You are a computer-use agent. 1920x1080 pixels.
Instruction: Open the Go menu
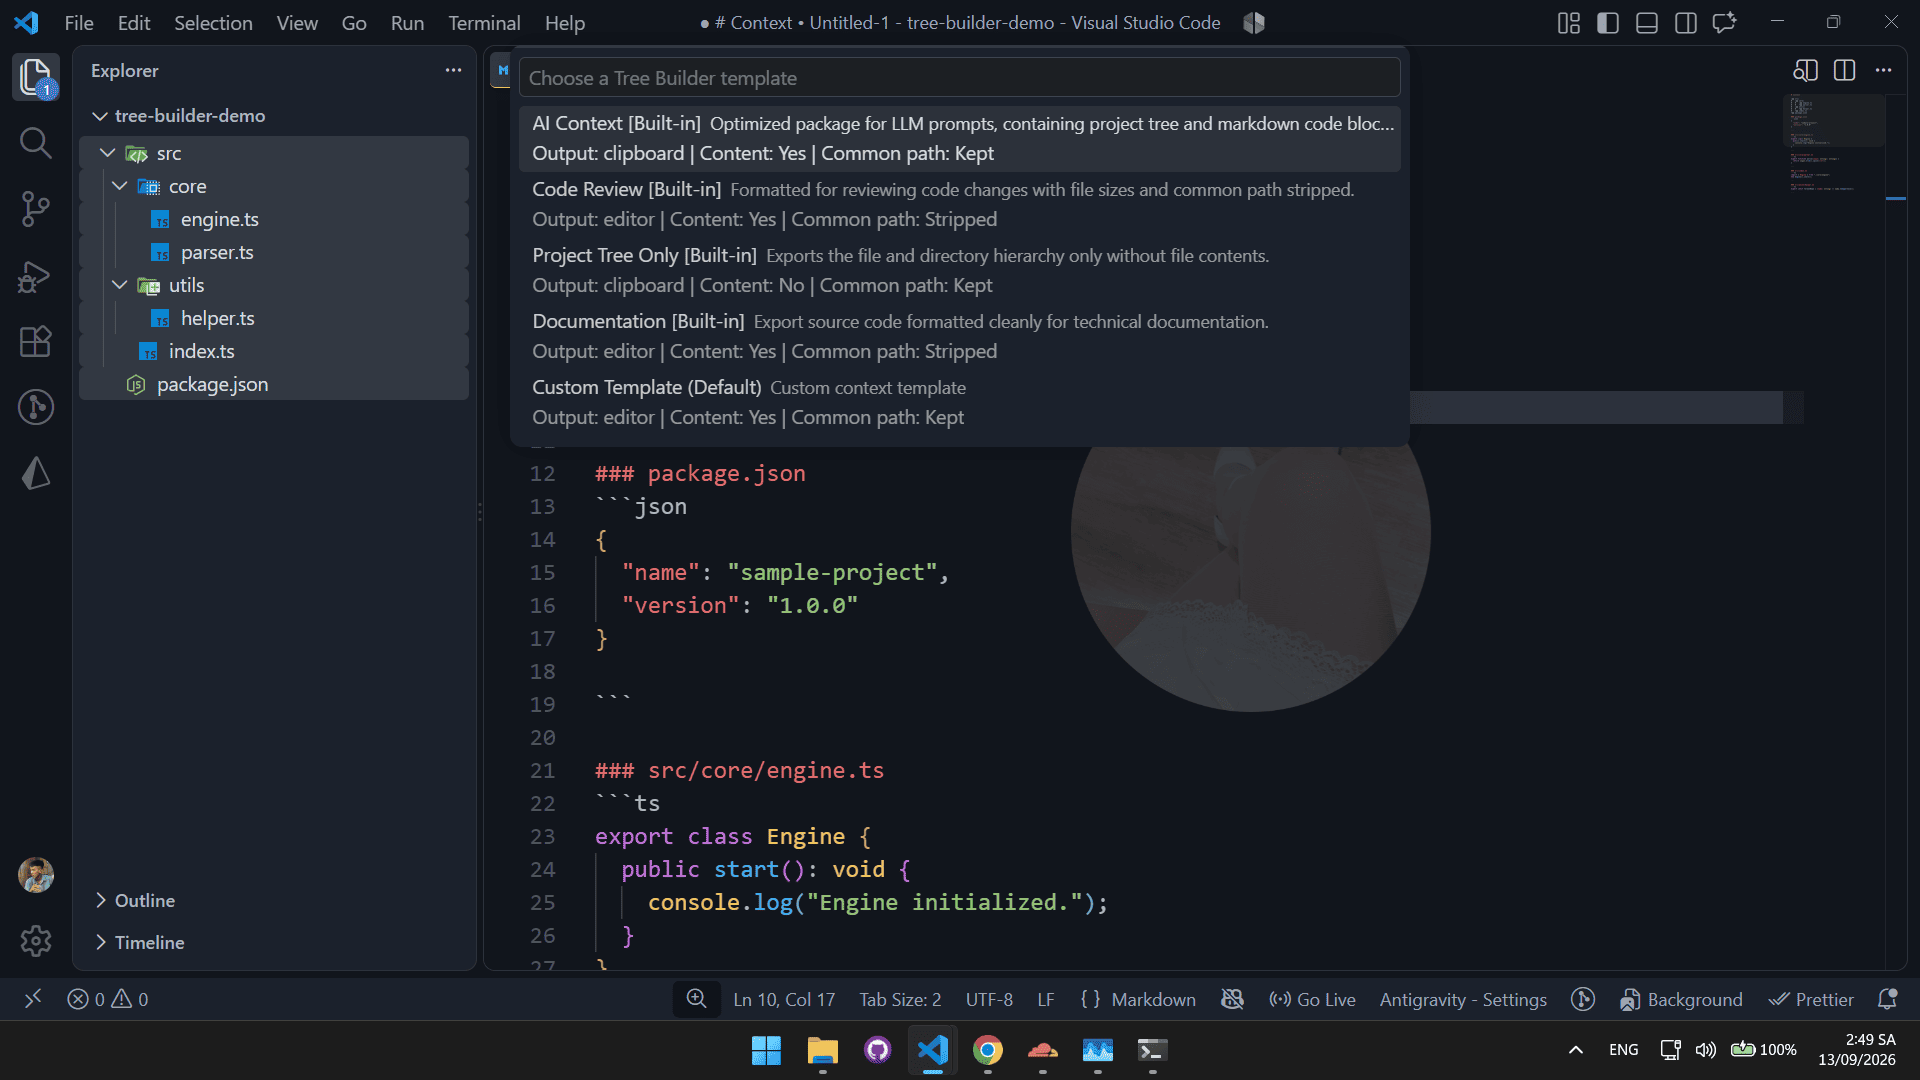pos(354,22)
